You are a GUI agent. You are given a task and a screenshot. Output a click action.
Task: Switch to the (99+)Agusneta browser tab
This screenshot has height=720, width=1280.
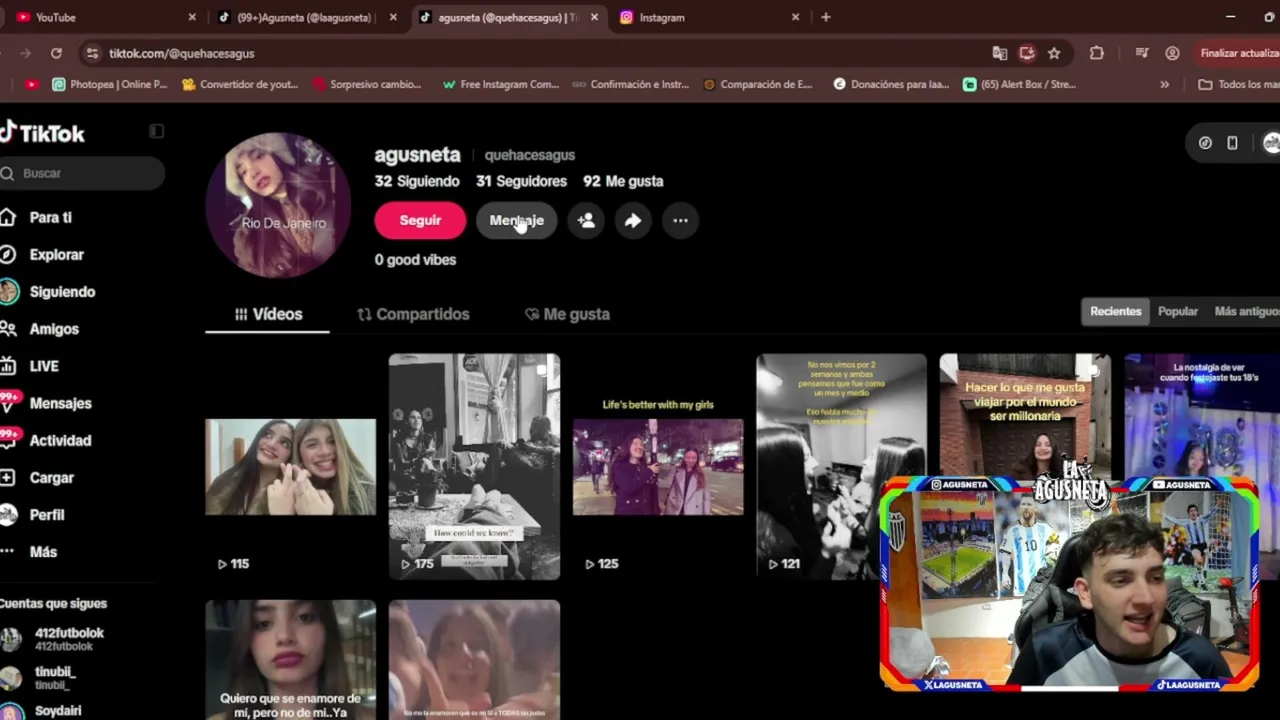pos(305,17)
